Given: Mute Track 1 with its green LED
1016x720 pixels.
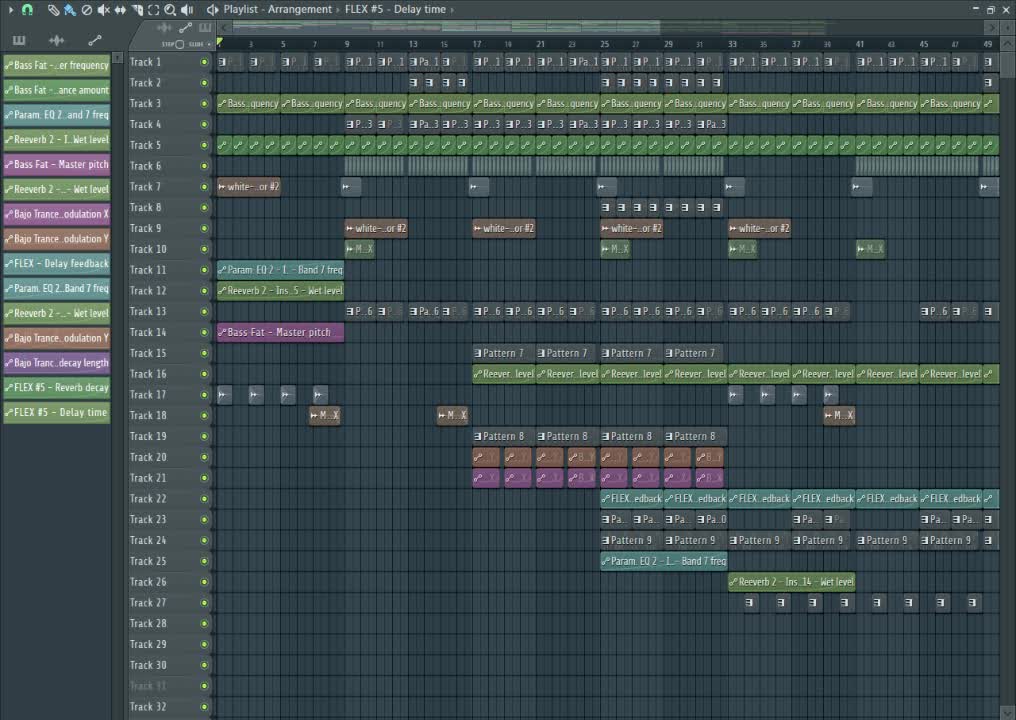Looking at the screenshot, I should pos(204,62).
